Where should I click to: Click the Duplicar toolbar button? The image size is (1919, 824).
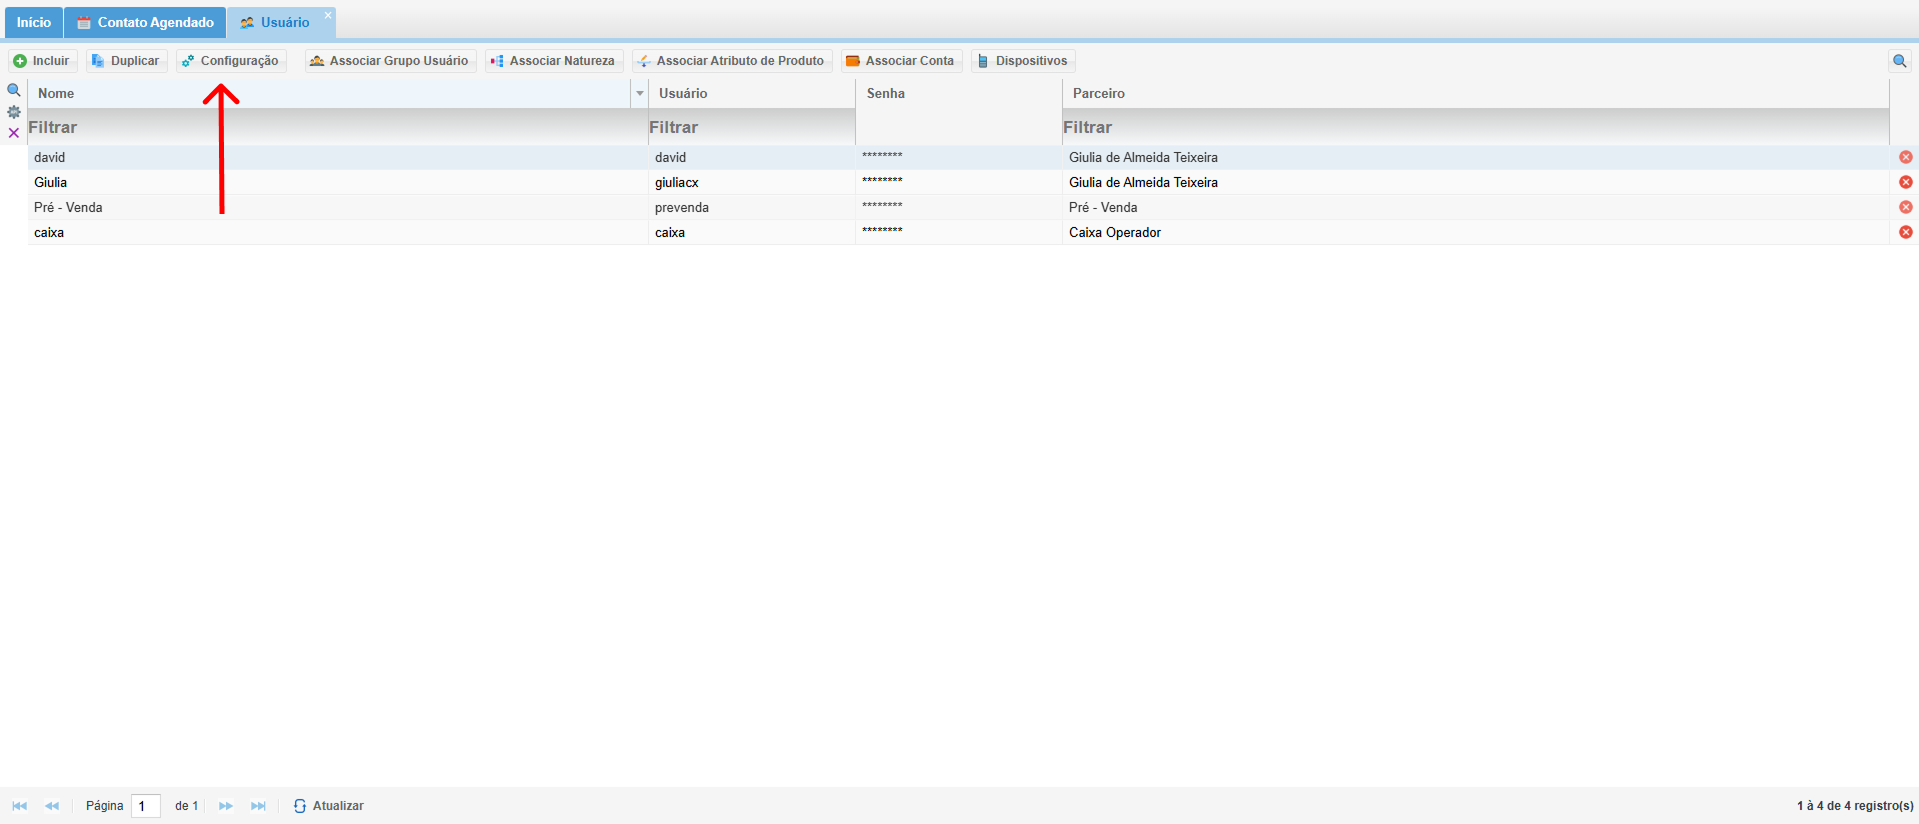click(126, 61)
